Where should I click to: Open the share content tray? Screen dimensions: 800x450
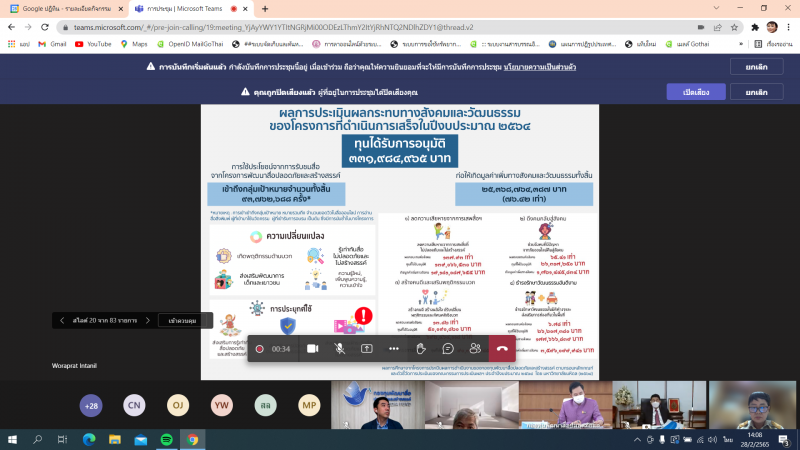[366, 349]
